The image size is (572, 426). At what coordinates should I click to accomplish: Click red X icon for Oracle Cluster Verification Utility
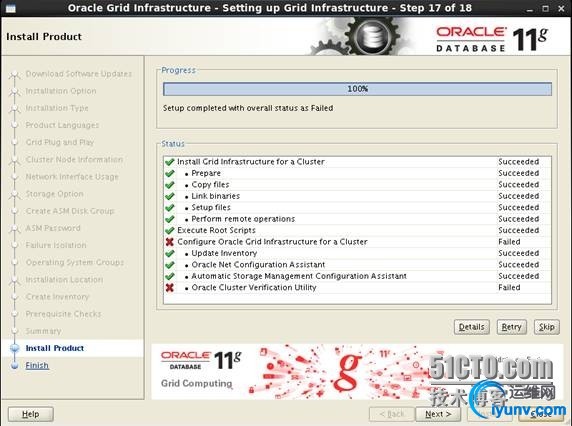(x=169, y=287)
